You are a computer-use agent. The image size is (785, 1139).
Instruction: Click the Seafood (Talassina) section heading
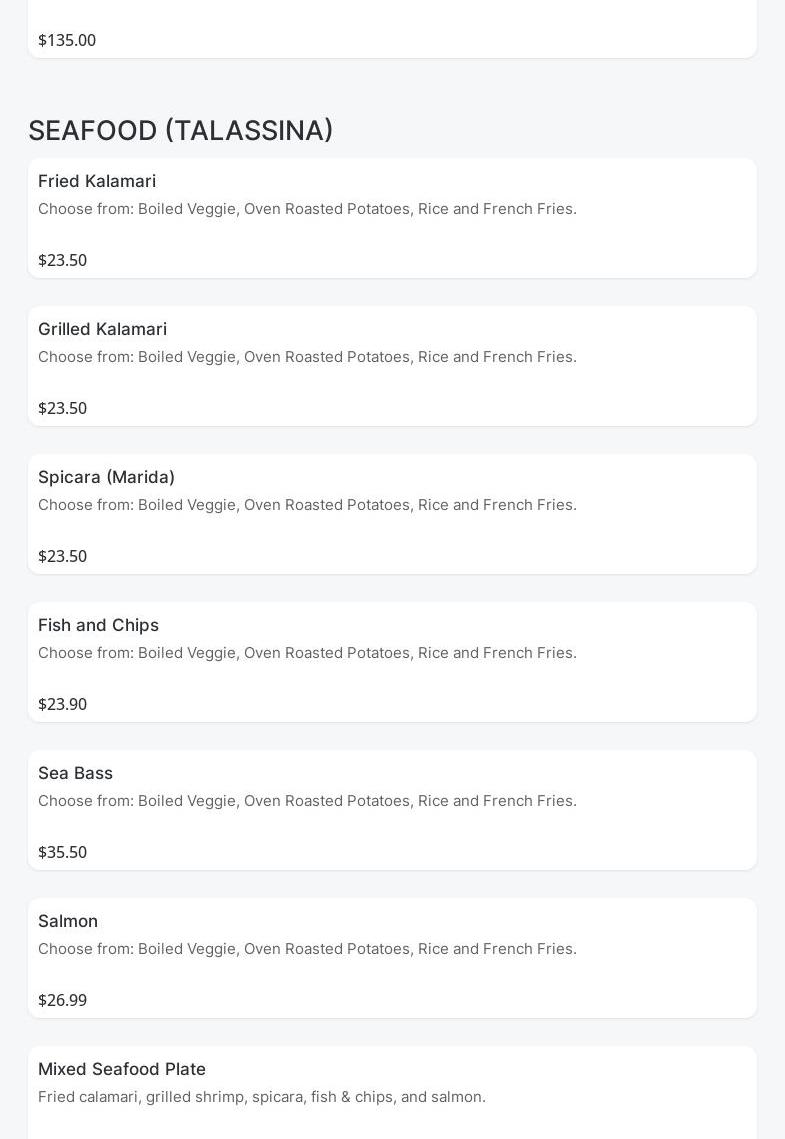point(180,131)
